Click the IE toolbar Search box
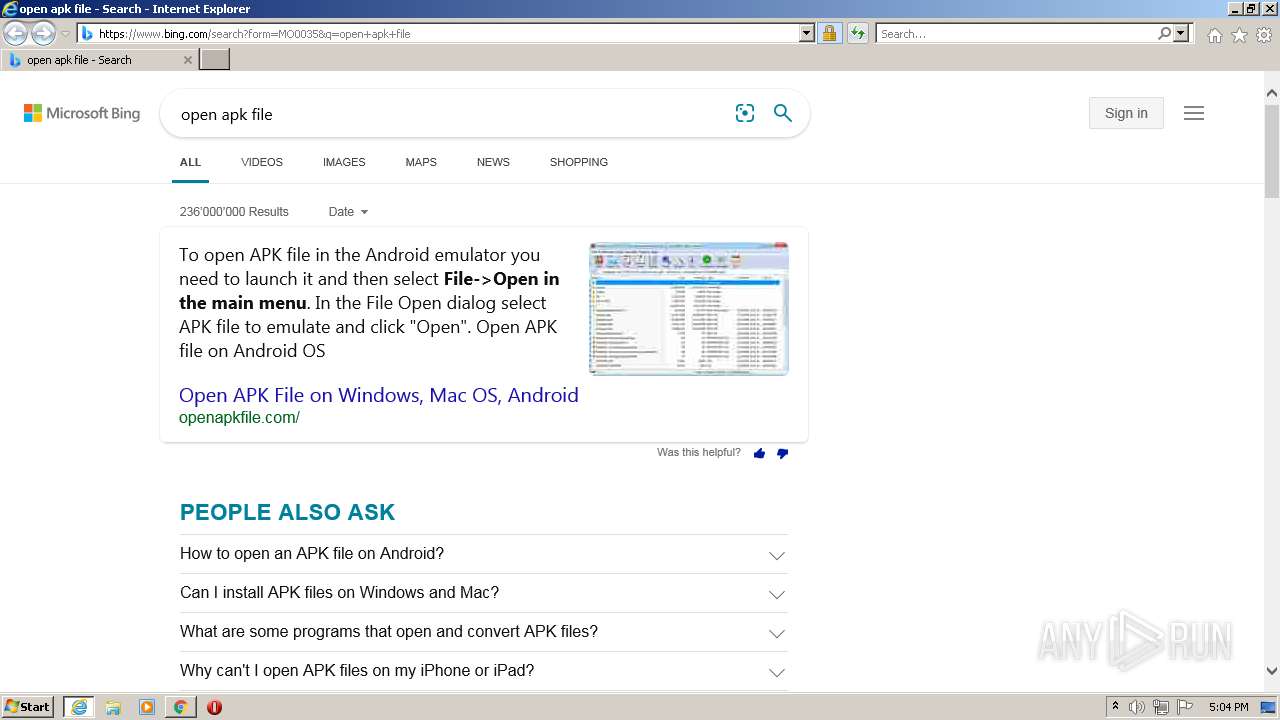 [x=1016, y=34]
